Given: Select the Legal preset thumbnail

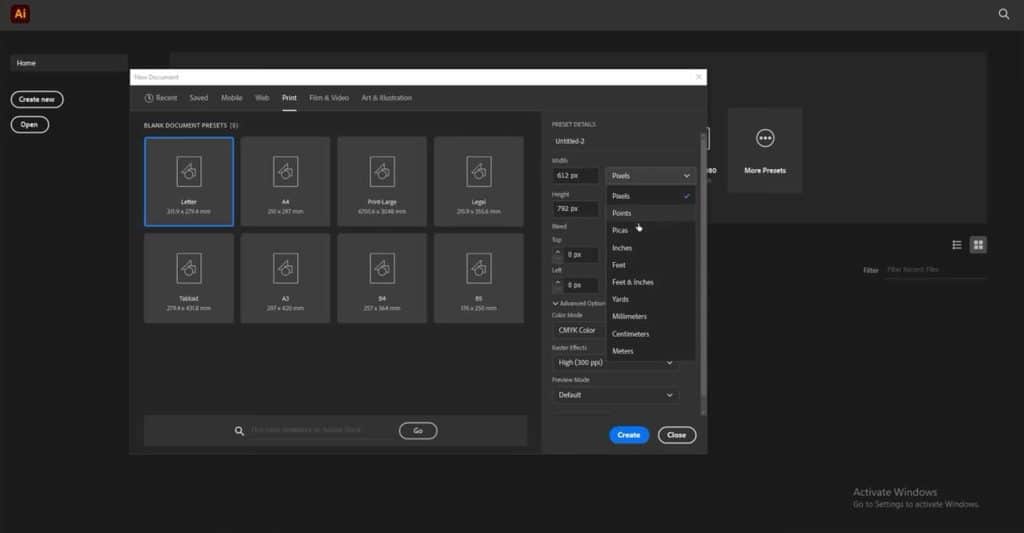Looking at the screenshot, I should tap(479, 182).
